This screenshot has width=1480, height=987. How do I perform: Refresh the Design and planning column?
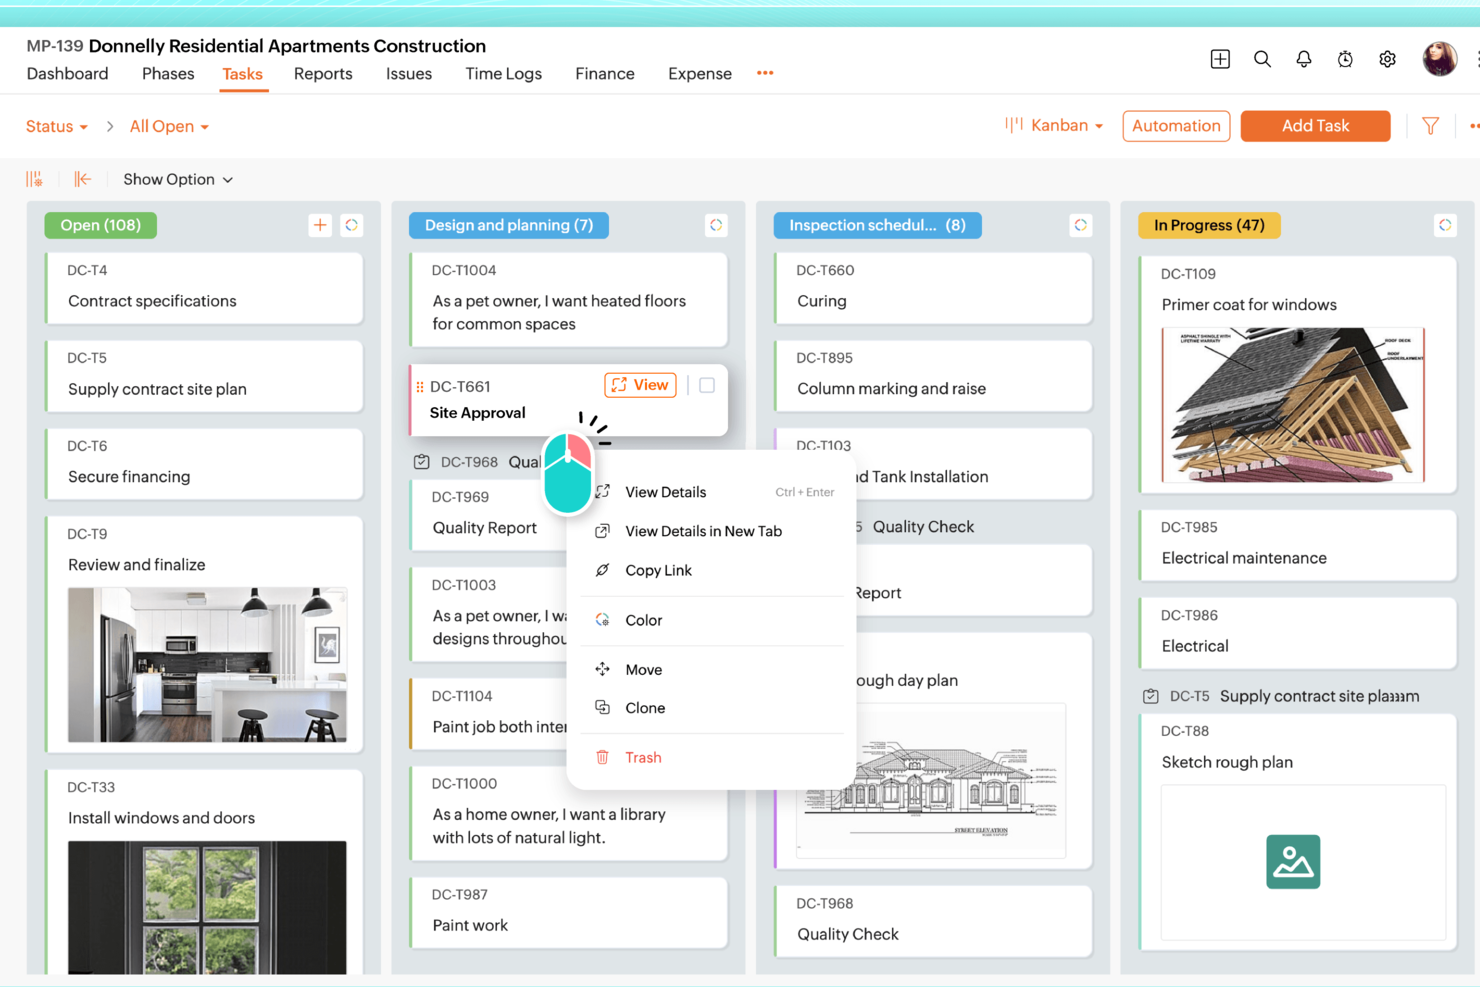click(x=716, y=225)
